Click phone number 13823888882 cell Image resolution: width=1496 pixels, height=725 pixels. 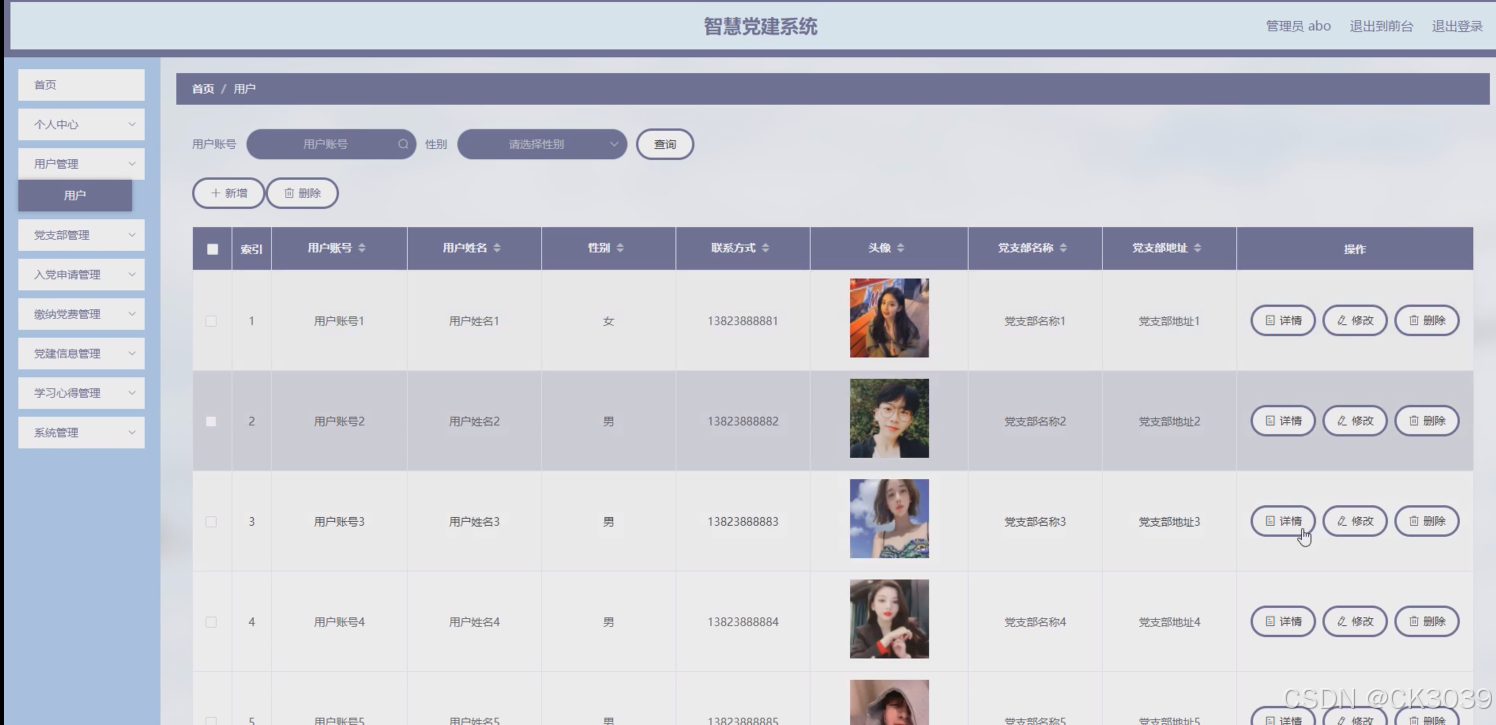tap(743, 421)
